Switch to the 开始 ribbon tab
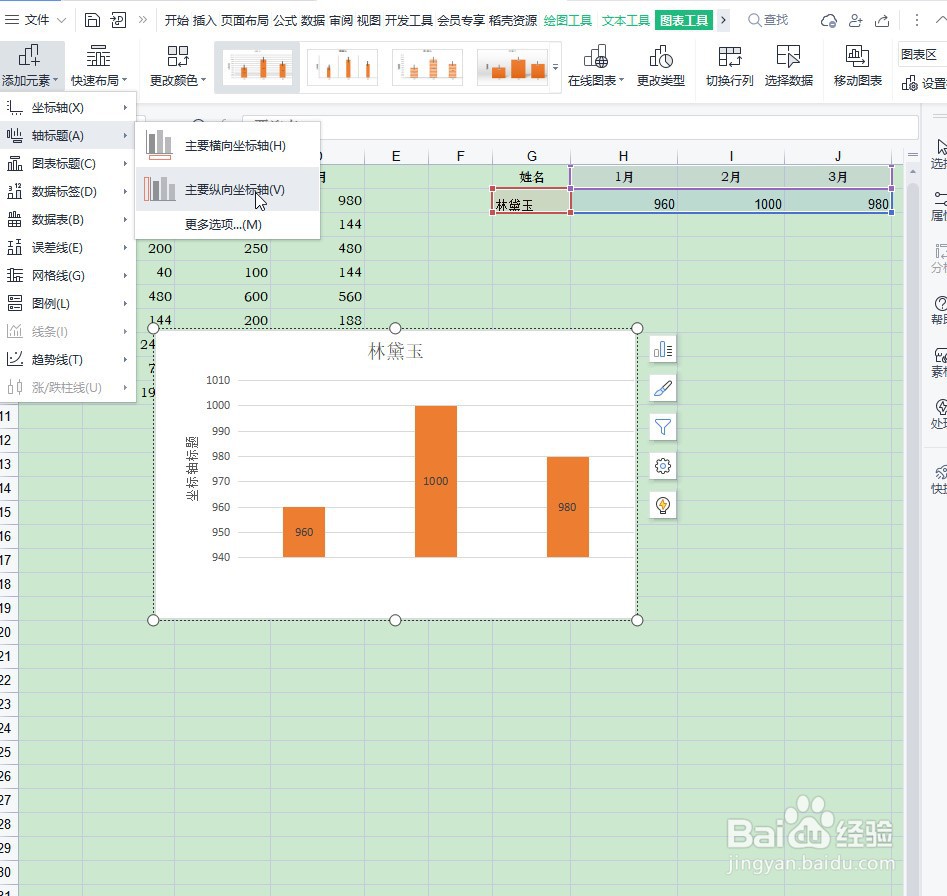This screenshot has height=896, width=947. pyautogui.click(x=176, y=21)
